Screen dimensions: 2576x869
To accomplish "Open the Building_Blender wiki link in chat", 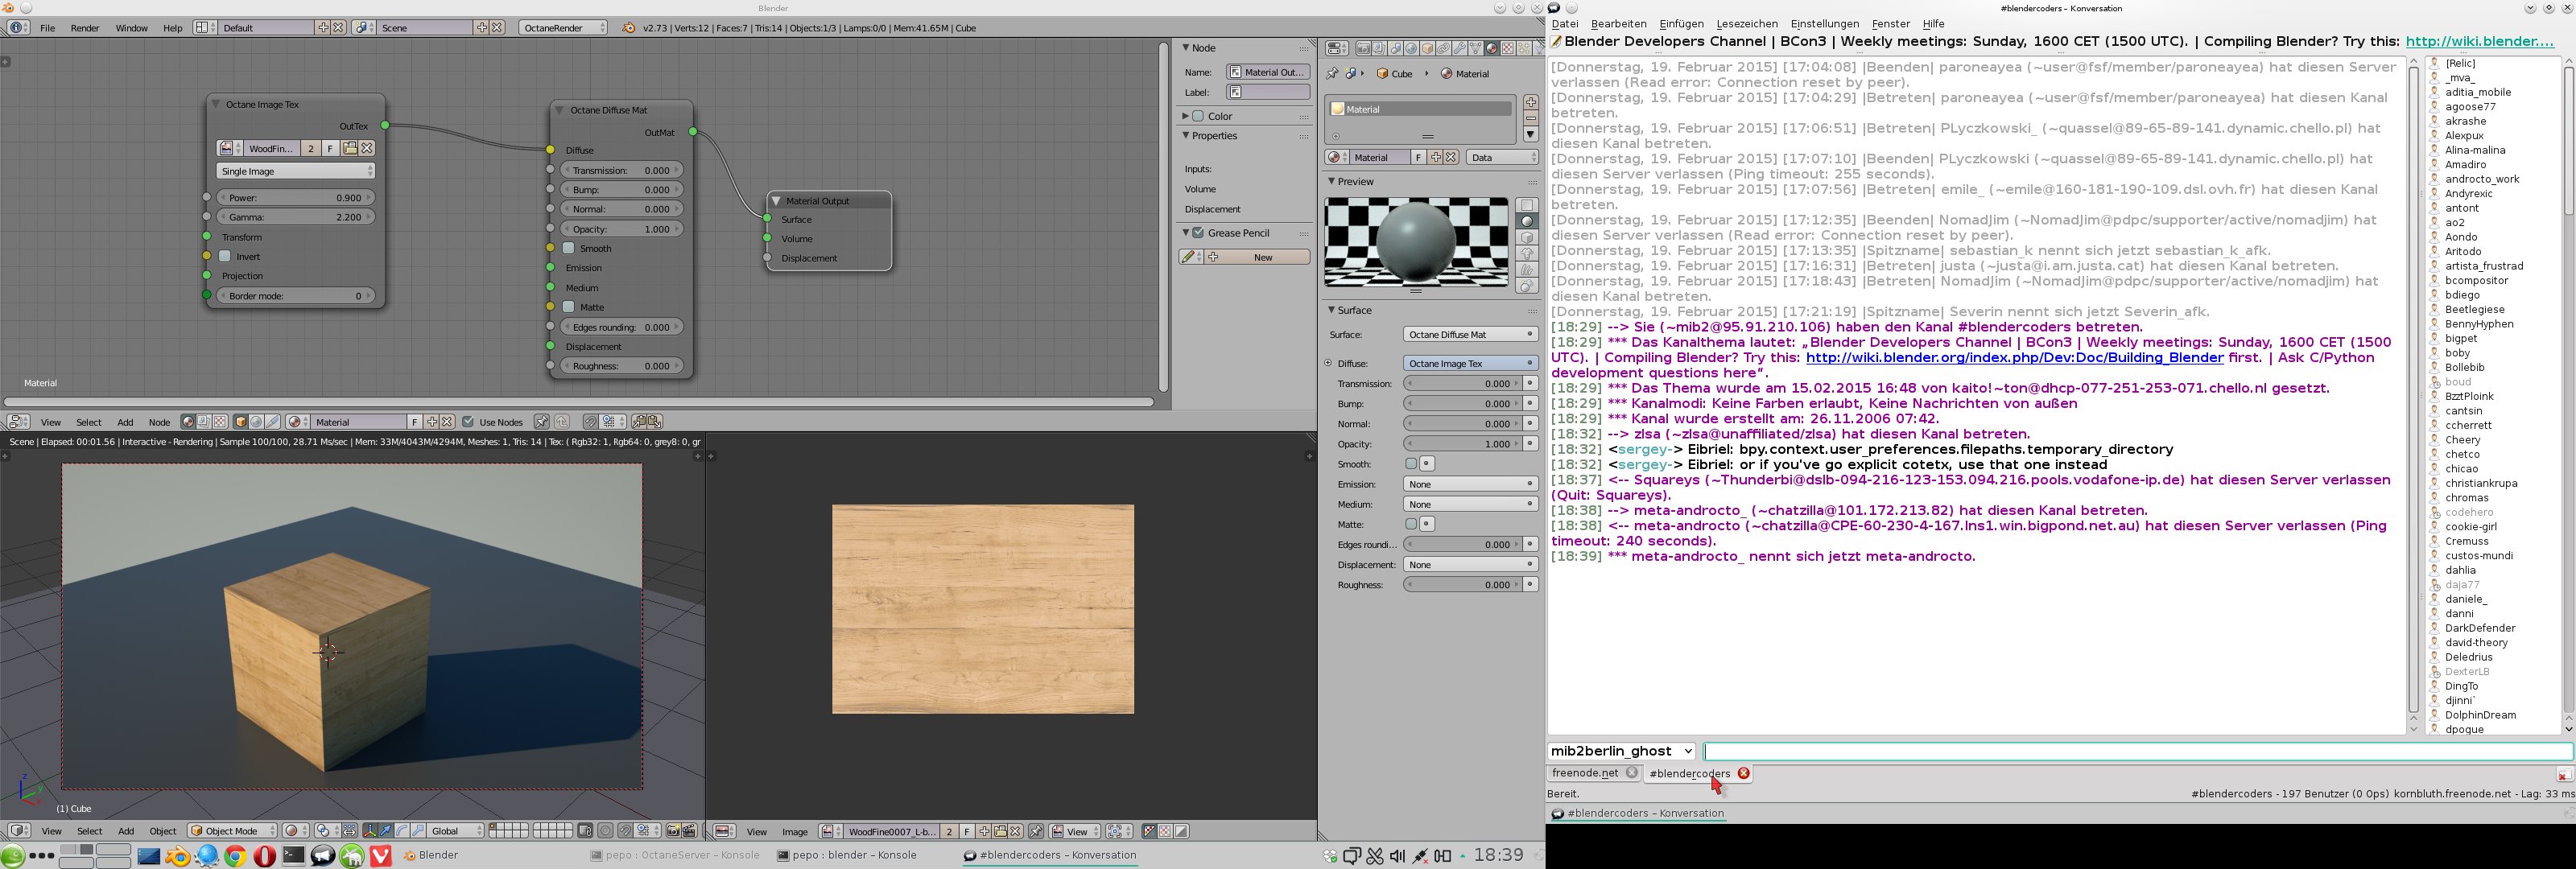I will (2013, 358).
